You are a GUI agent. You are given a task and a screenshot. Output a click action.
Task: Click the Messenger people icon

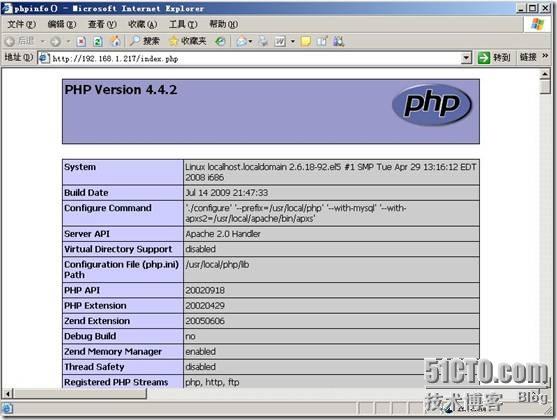tap(338, 42)
